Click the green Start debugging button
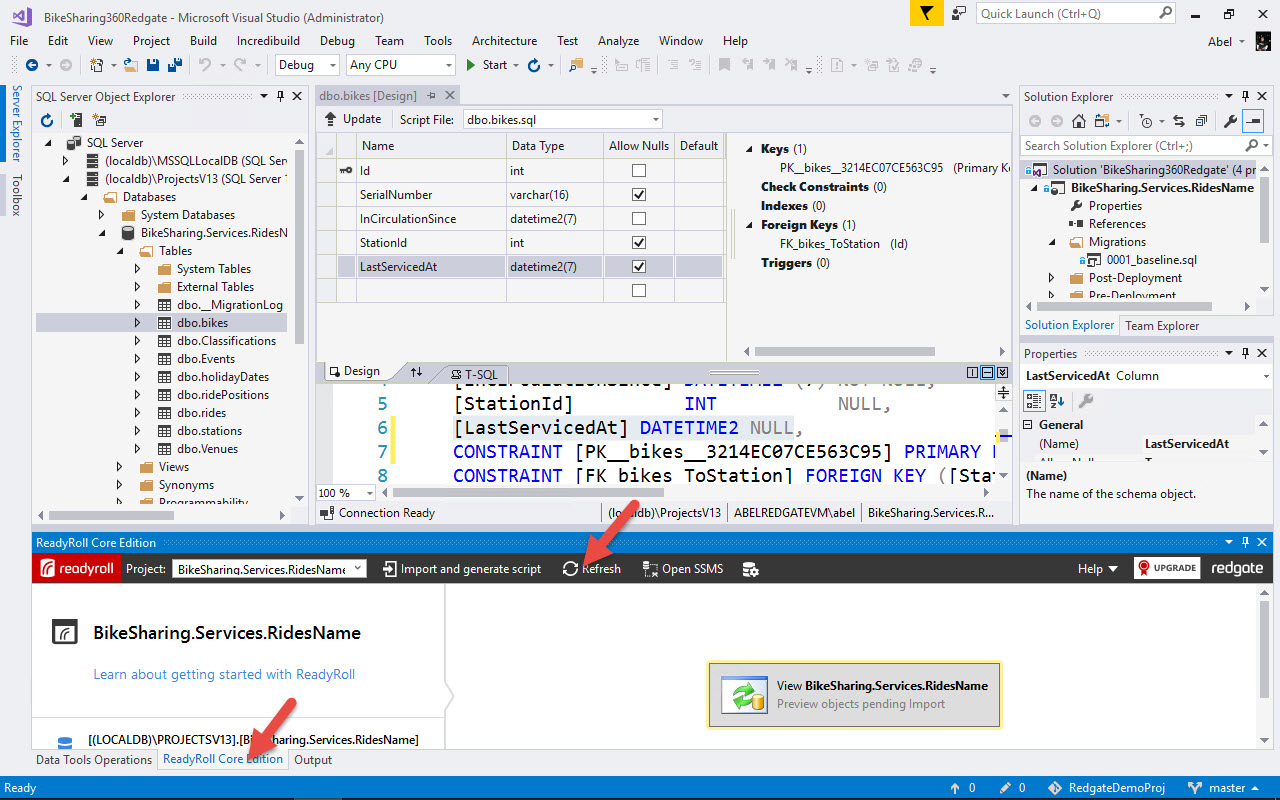Viewport: 1280px width, 800px height. click(x=487, y=65)
